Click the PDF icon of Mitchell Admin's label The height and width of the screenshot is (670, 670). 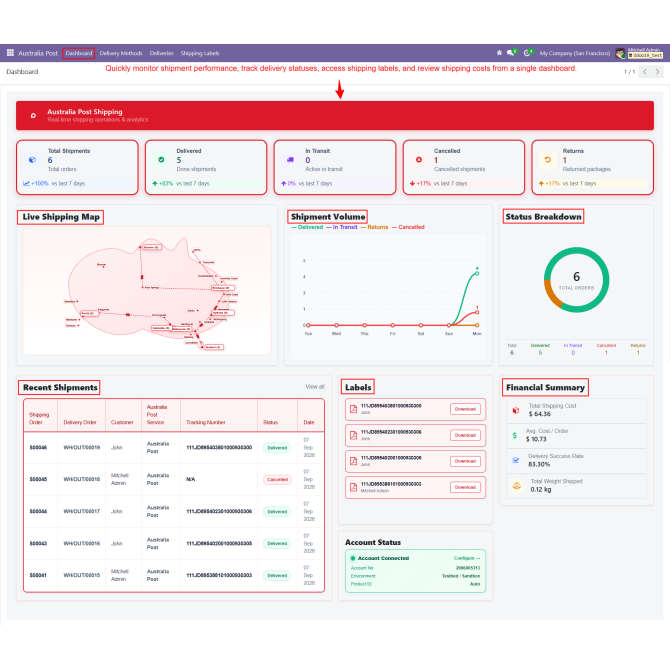click(x=353, y=488)
